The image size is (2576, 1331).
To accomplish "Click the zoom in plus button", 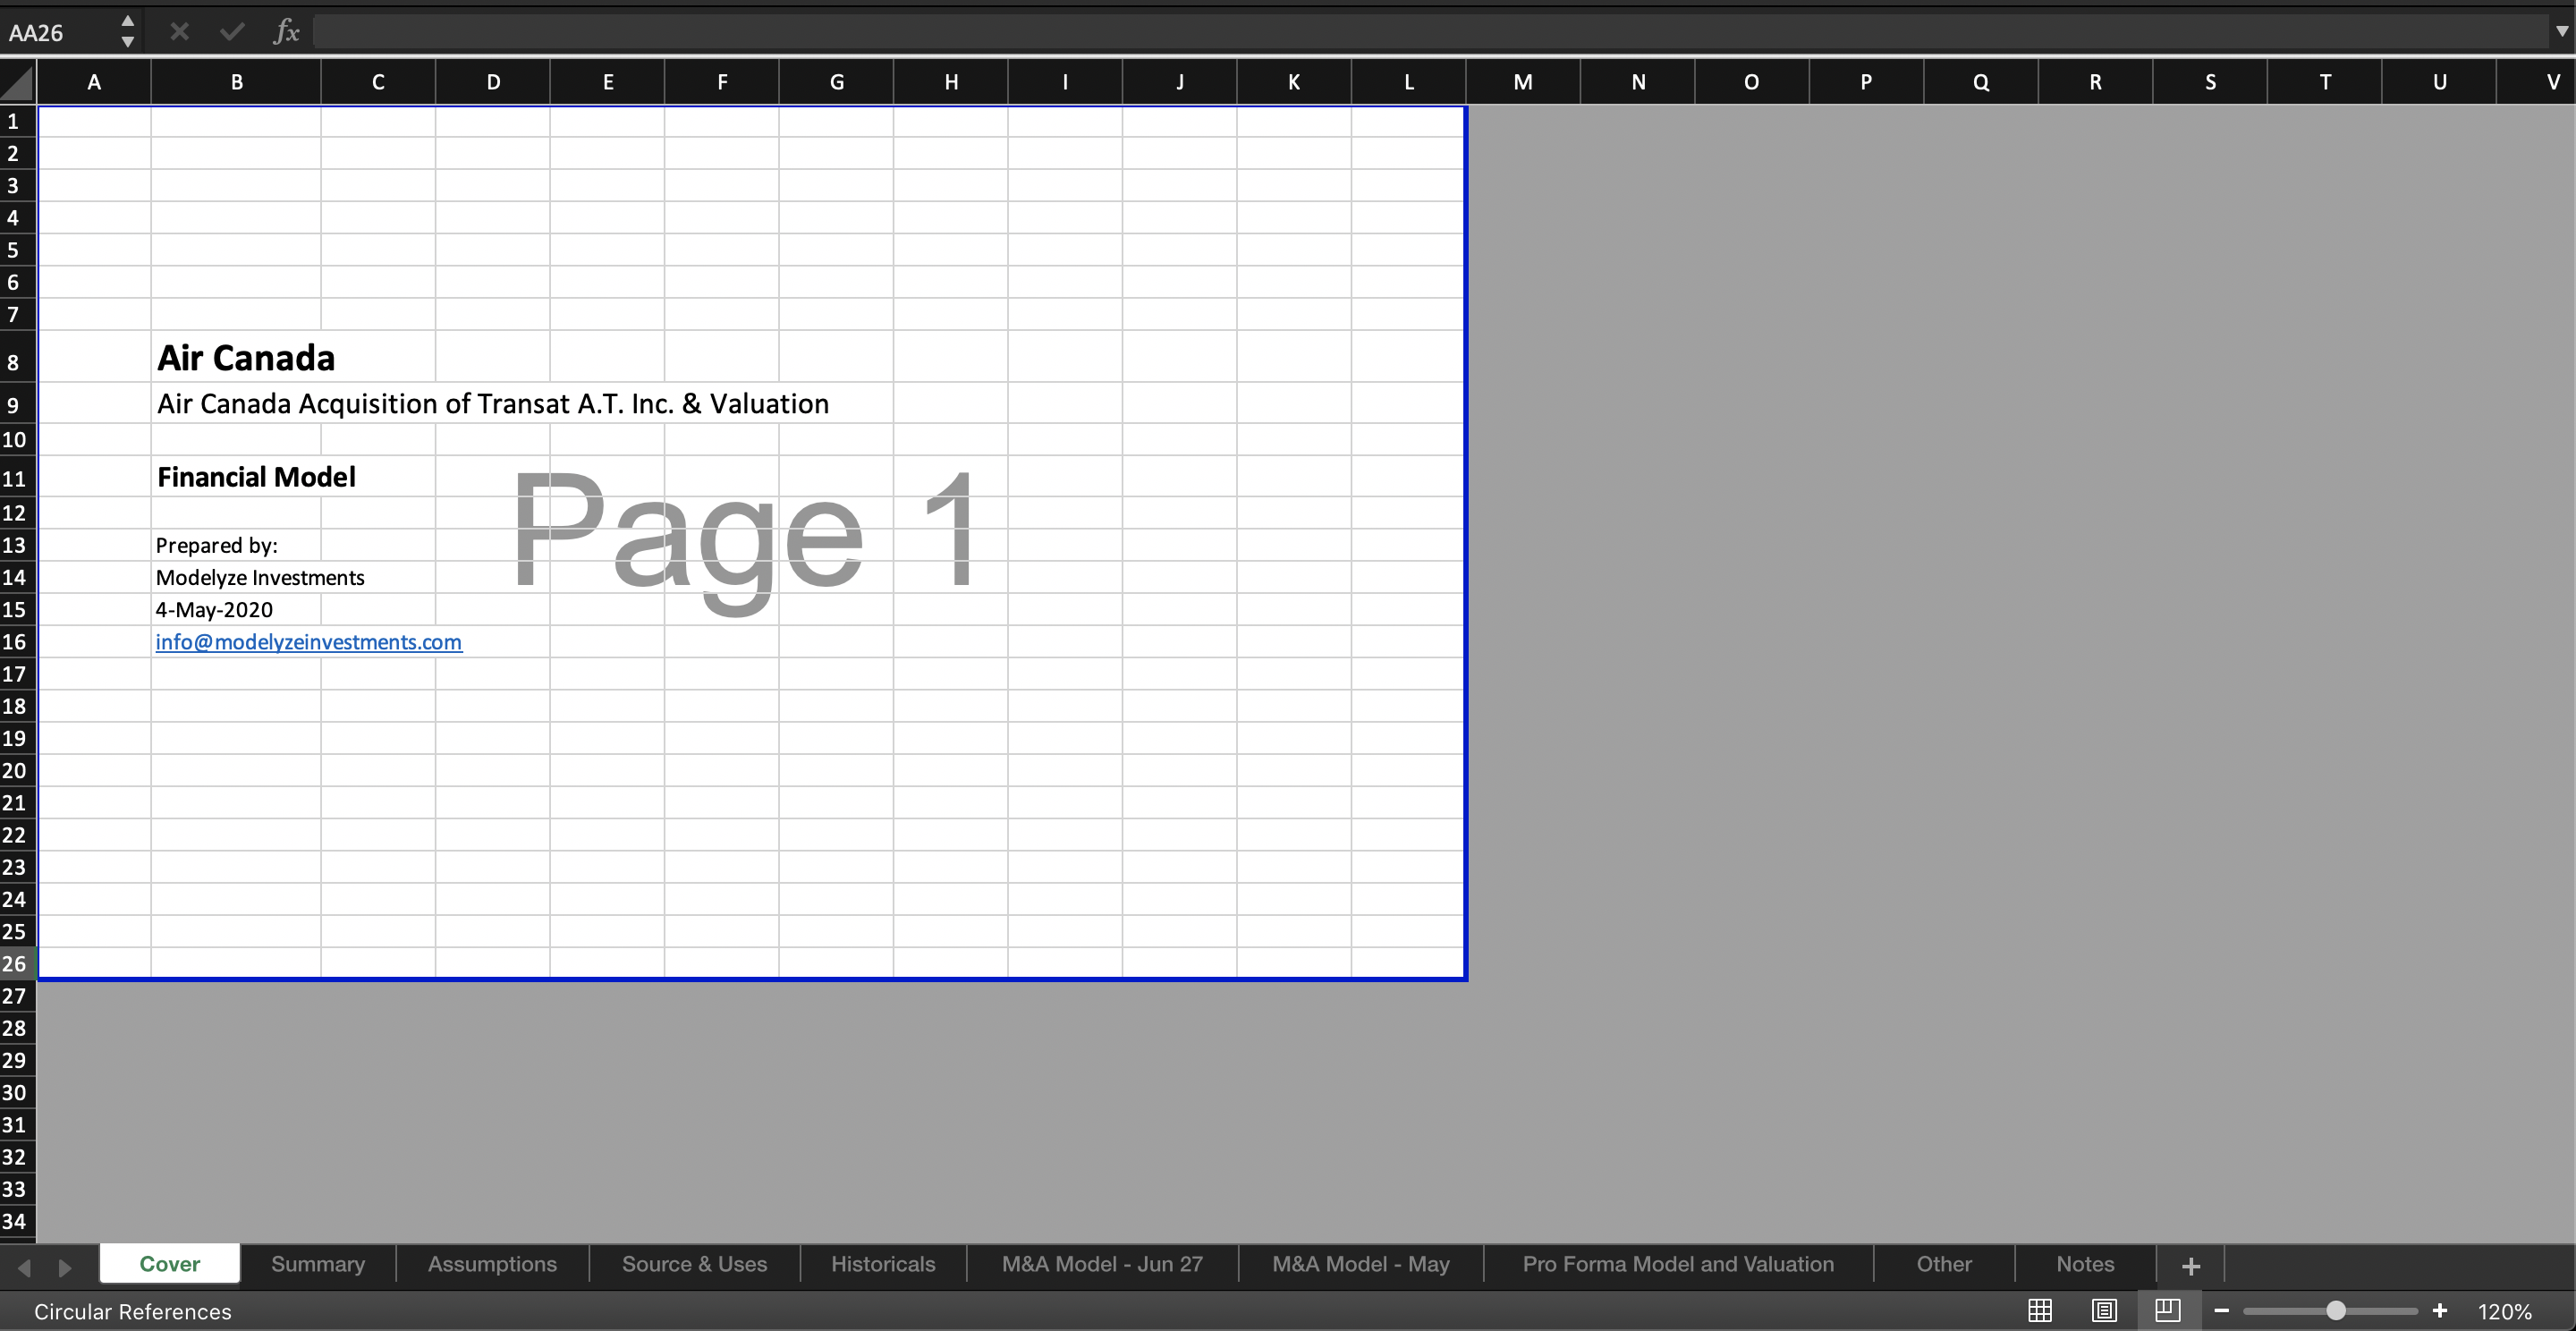I will (2440, 1311).
